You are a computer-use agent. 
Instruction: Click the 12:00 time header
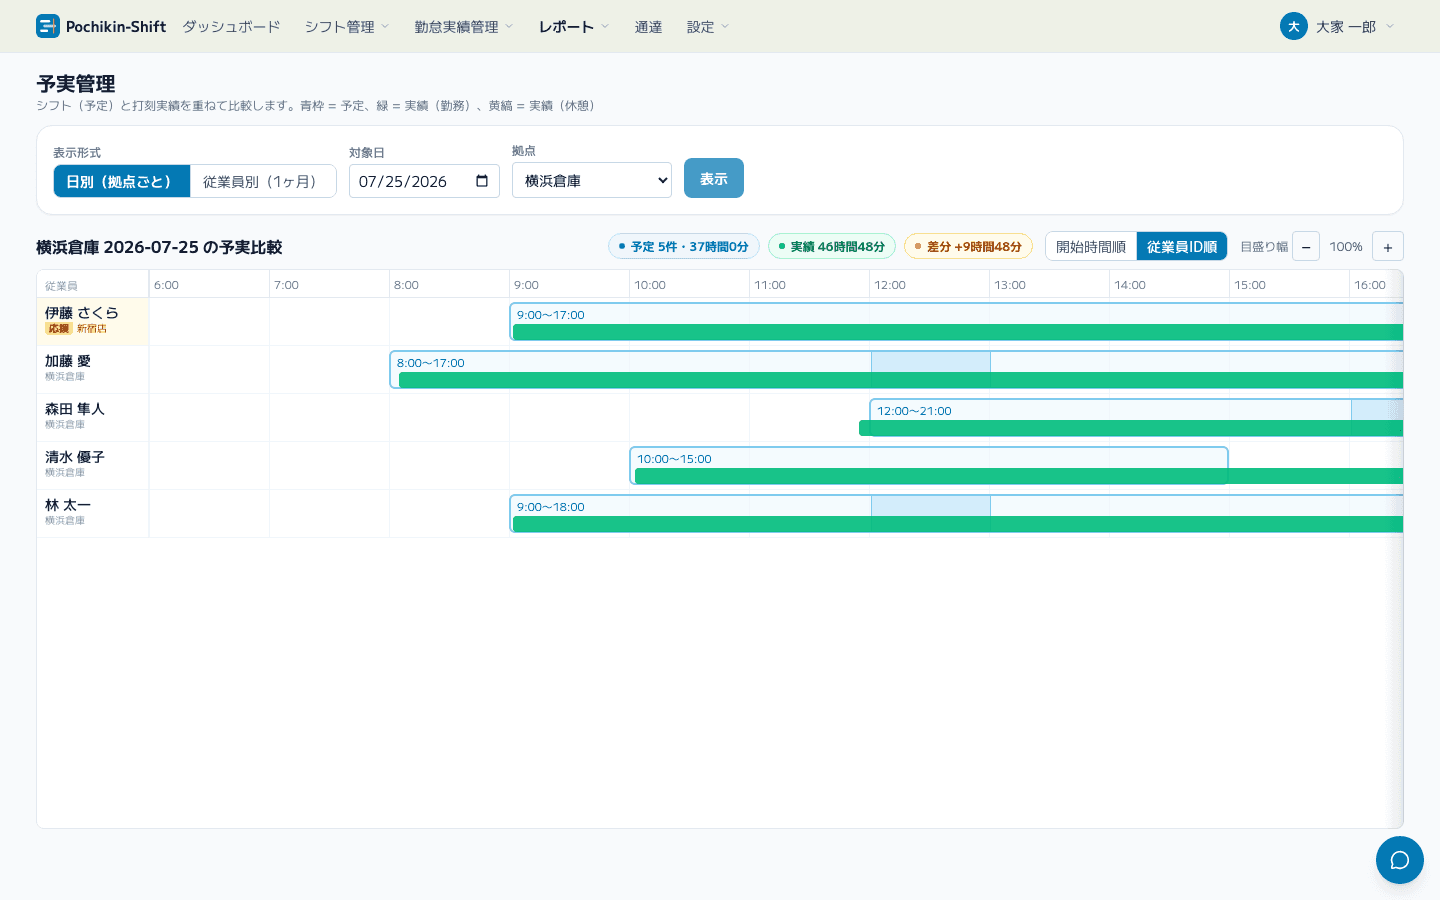(x=890, y=285)
